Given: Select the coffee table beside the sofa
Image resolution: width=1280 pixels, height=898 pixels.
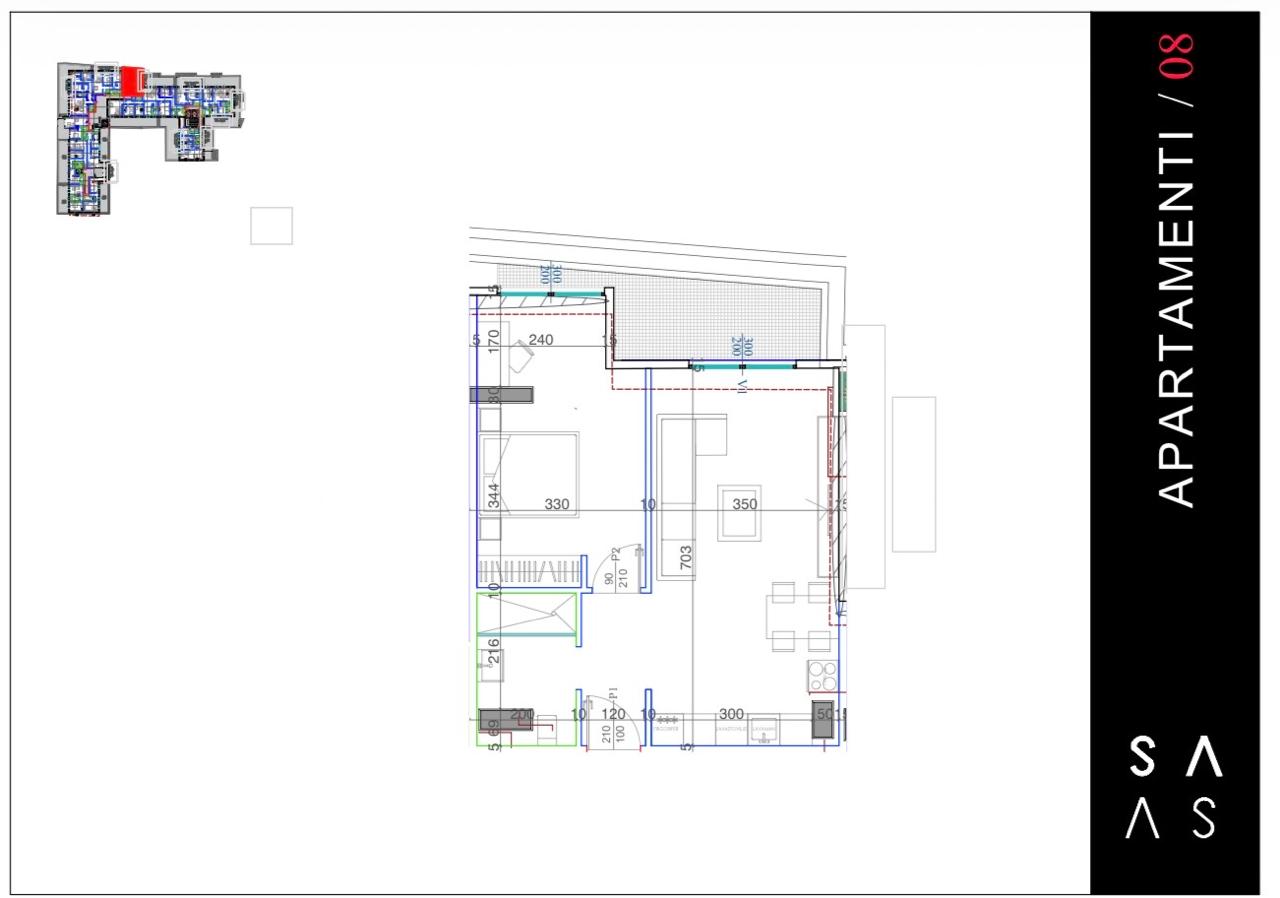Looking at the screenshot, I should pos(739,513).
